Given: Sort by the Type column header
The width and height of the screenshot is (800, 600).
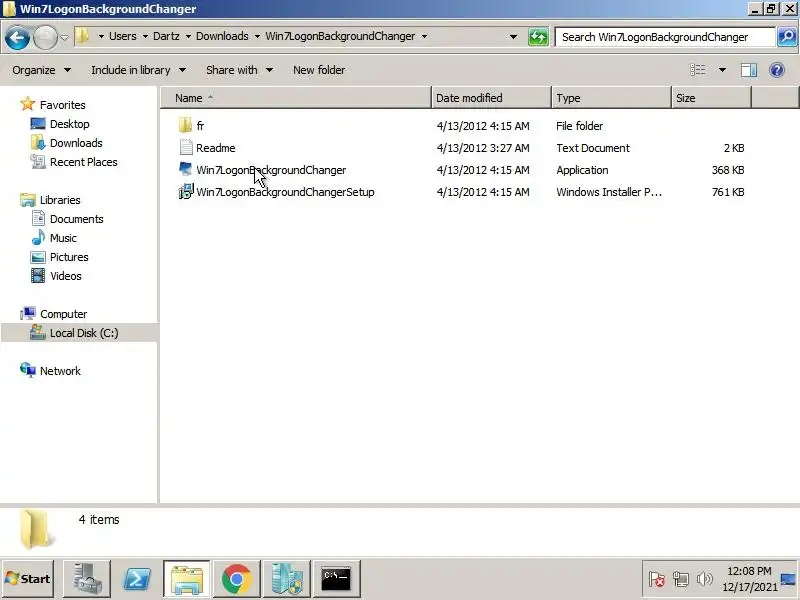Looking at the screenshot, I should [x=611, y=98].
